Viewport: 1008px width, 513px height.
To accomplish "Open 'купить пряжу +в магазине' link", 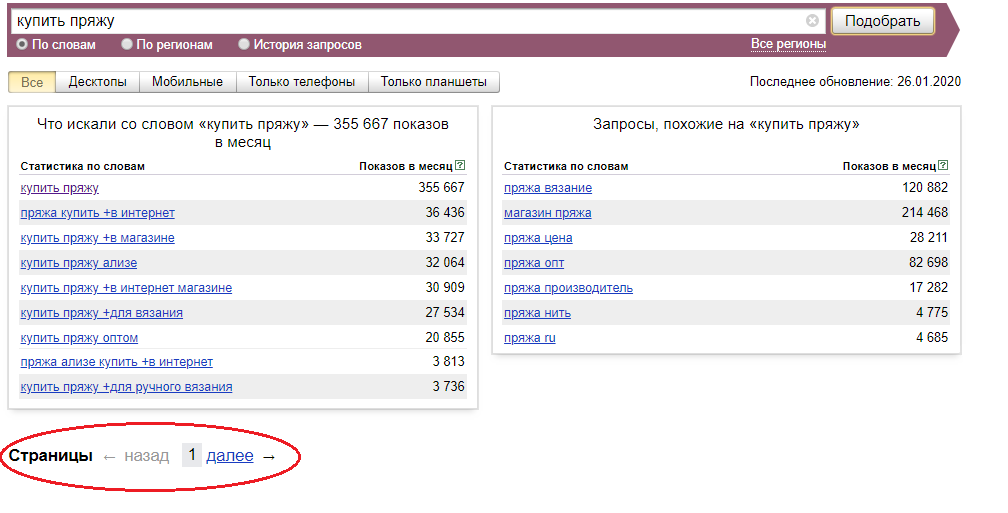I will click(98, 238).
